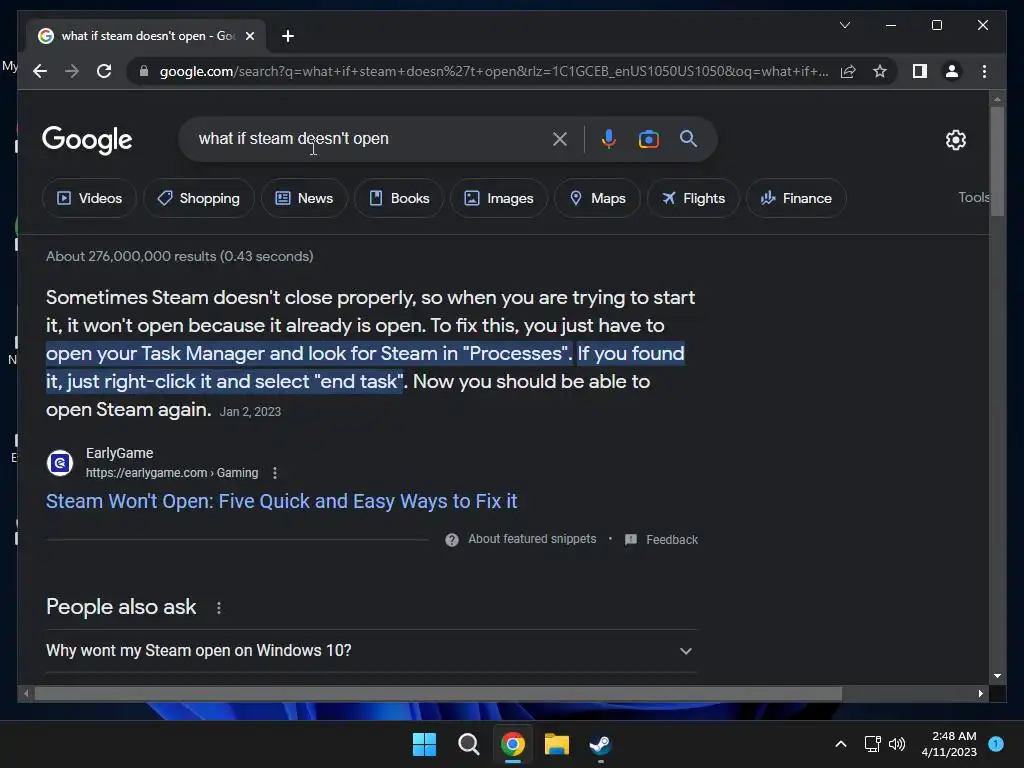This screenshot has height=768, width=1024.
Task: Bookmark this page with the star icon
Action: coord(880,71)
